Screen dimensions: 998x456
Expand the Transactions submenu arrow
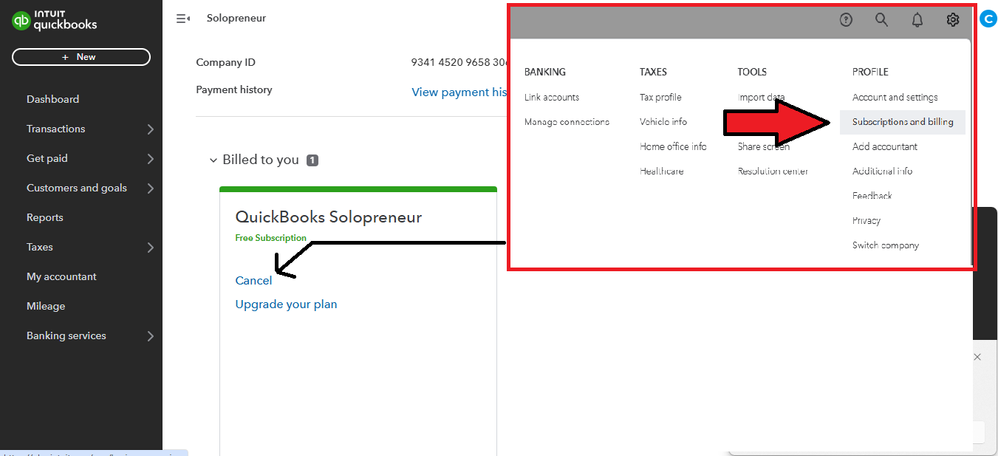[x=151, y=129]
